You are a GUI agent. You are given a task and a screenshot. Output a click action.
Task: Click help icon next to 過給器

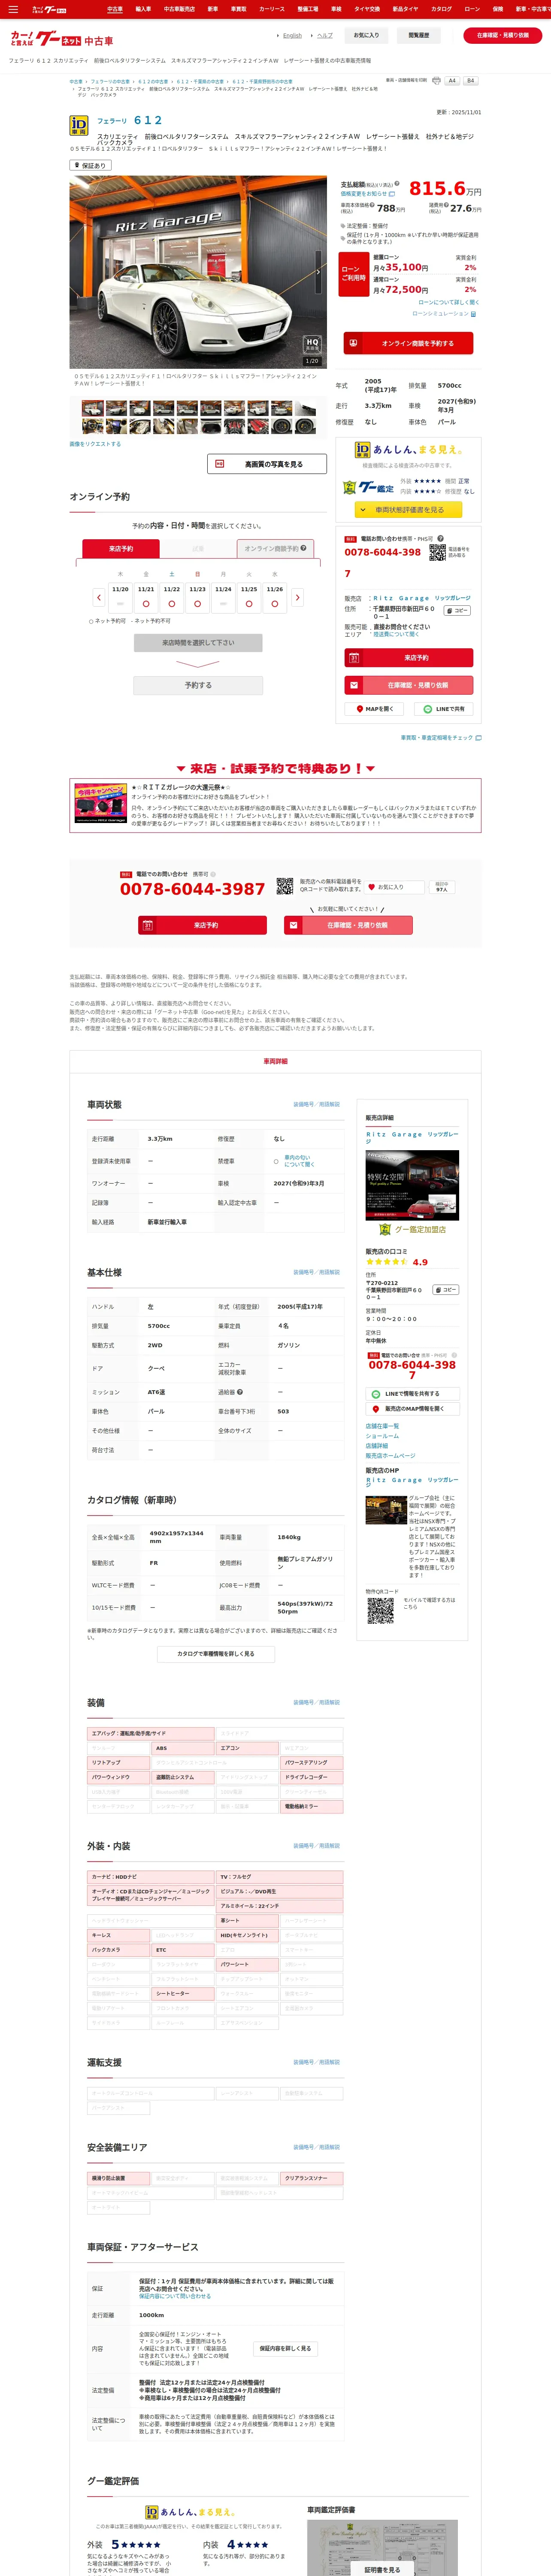point(240,1392)
